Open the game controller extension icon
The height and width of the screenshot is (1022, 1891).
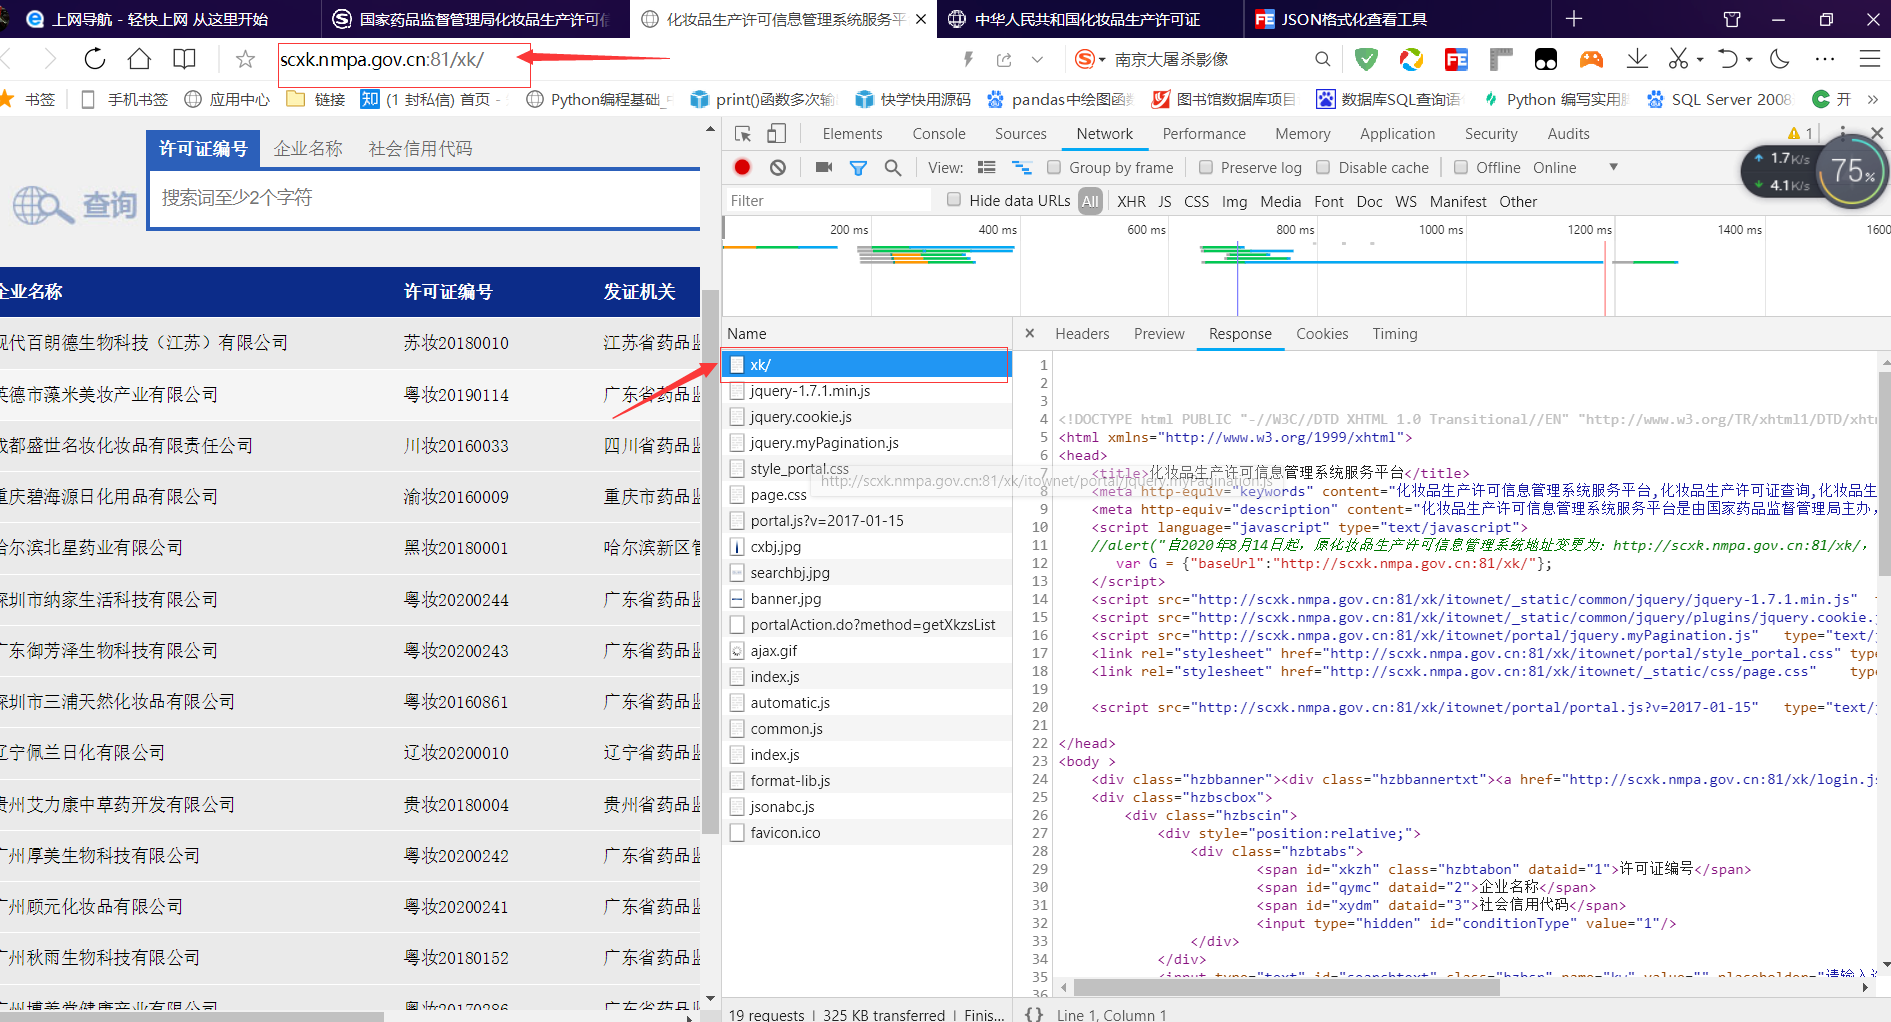[x=1592, y=60]
